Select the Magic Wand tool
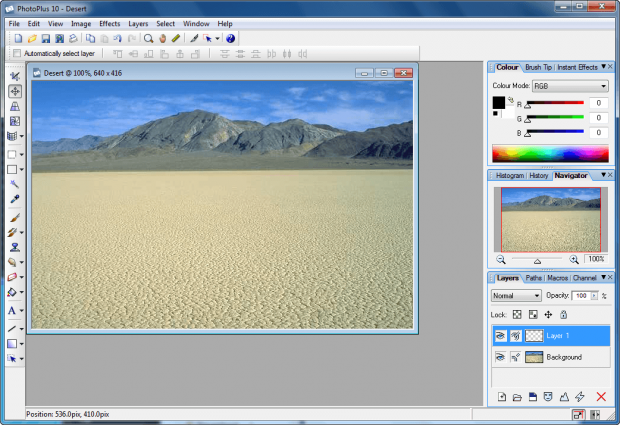This screenshot has height=425, width=620. [15, 185]
